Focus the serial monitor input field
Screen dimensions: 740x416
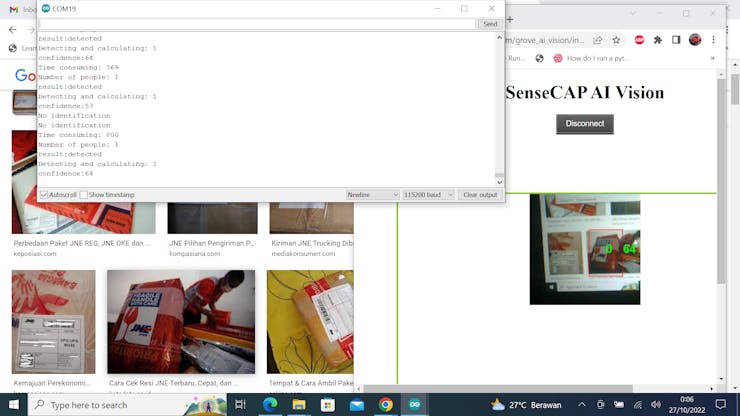(257, 24)
